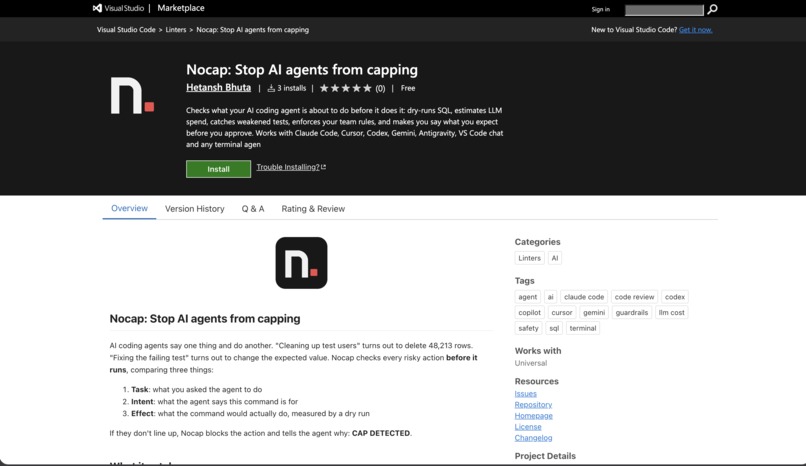
Task: Click the cursor tag
Action: coord(562,312)
